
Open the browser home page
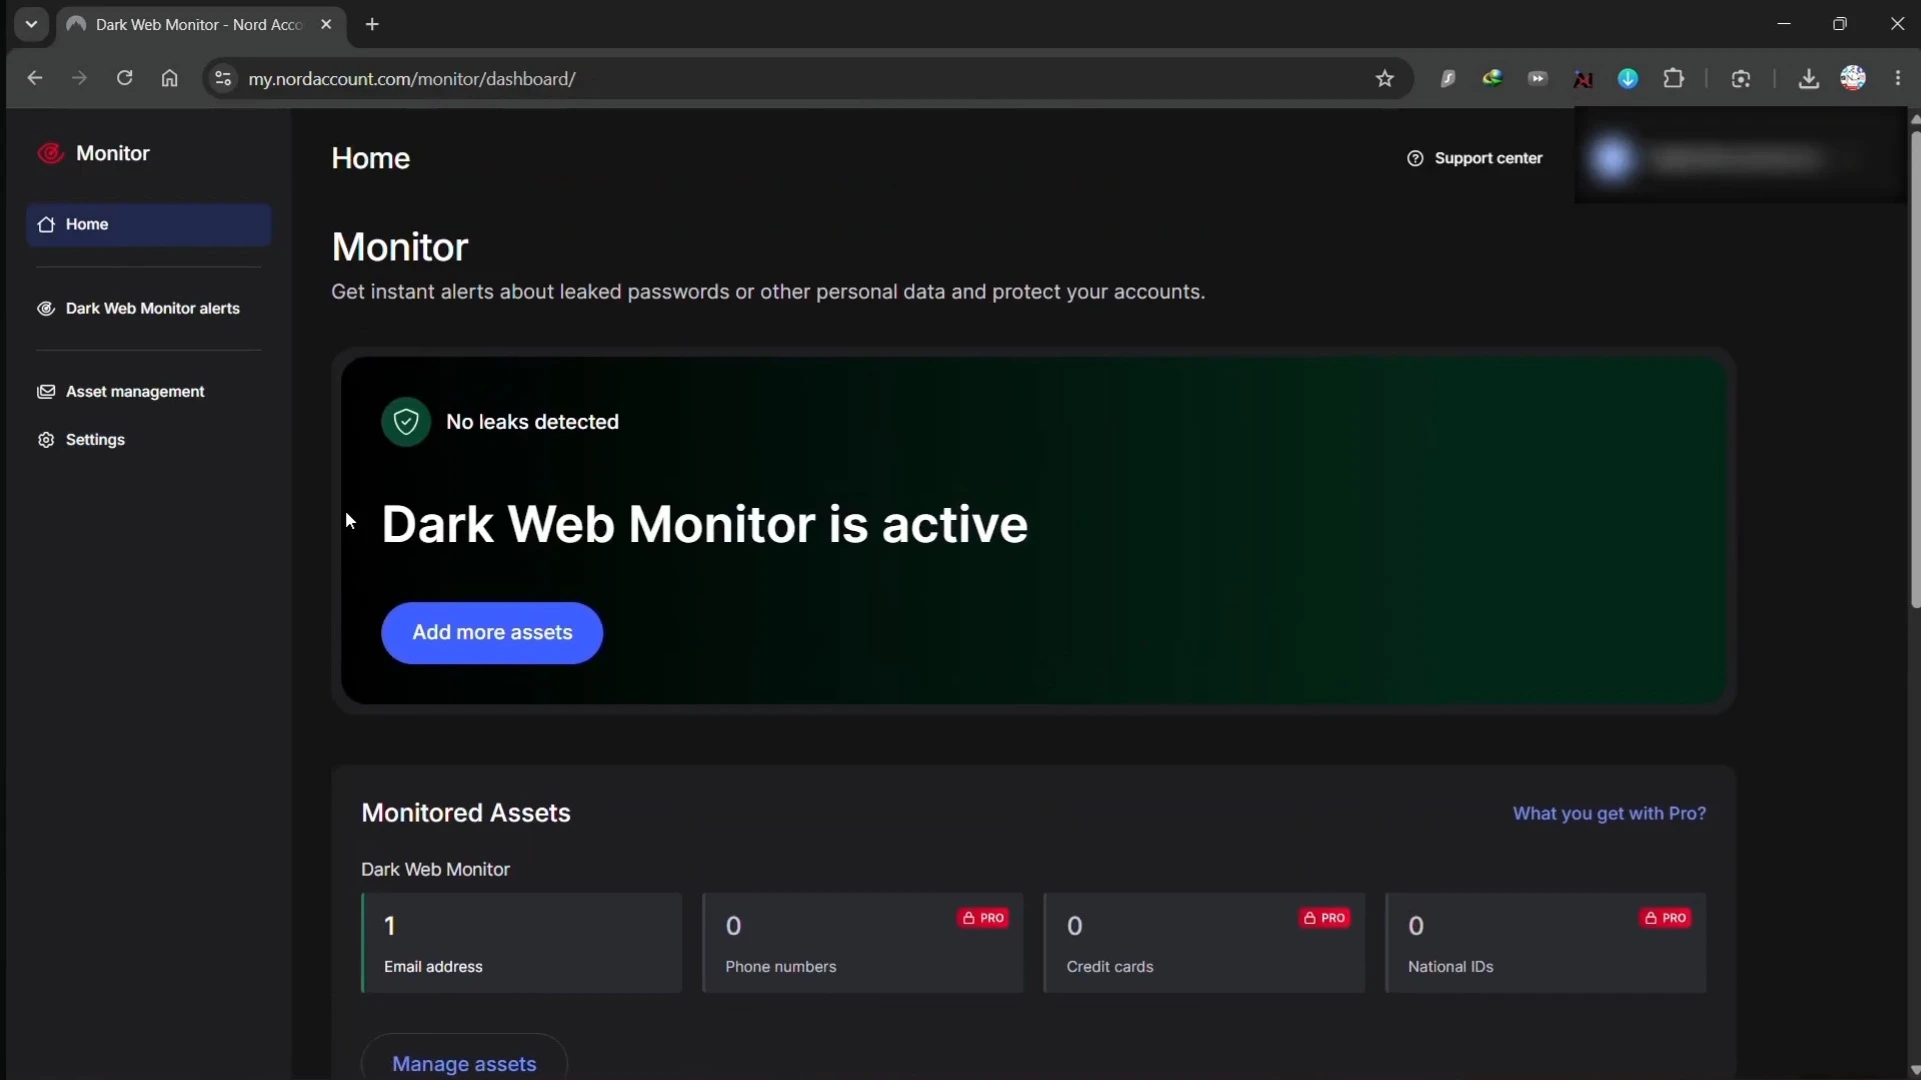[x=169, y=78]
